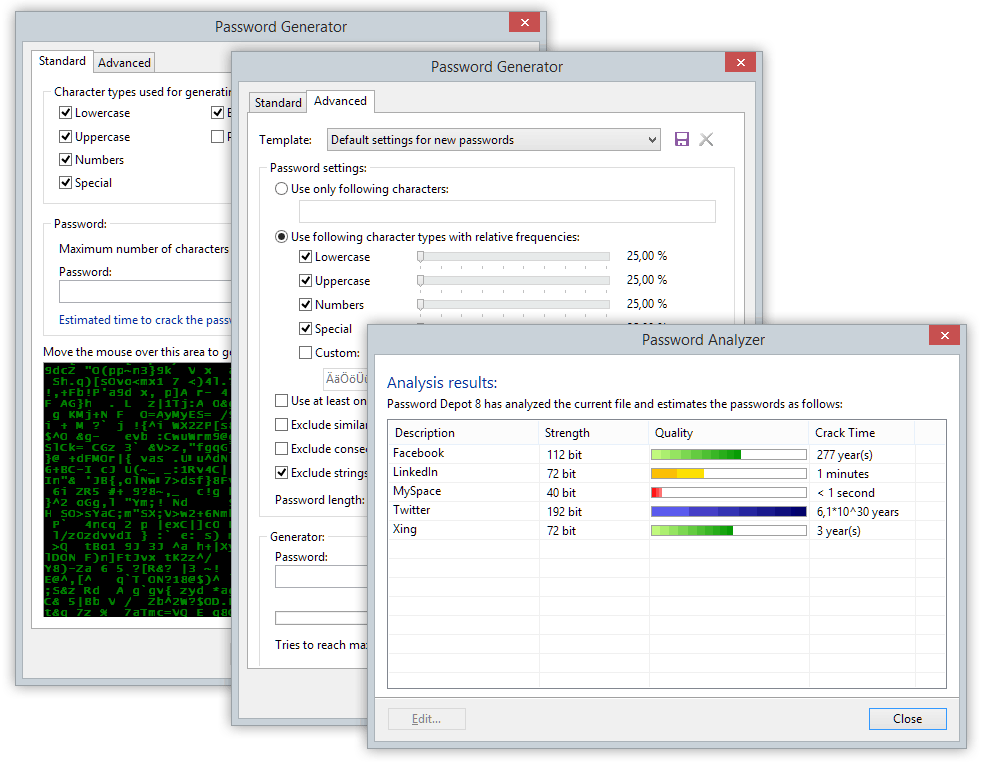Click the '192 bit' strength value
Image resolution: width=993 pixels, height=776 pixels.
pos(564,512)
